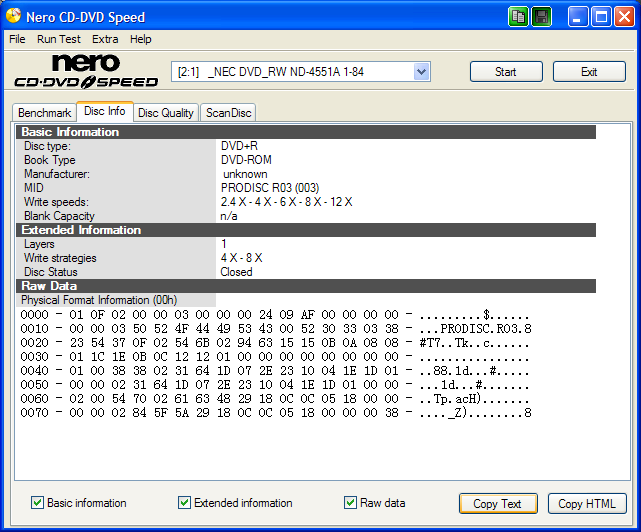
Task: Click the copy-to-clipboard icon in title bar
Action: tap(518, 17)
